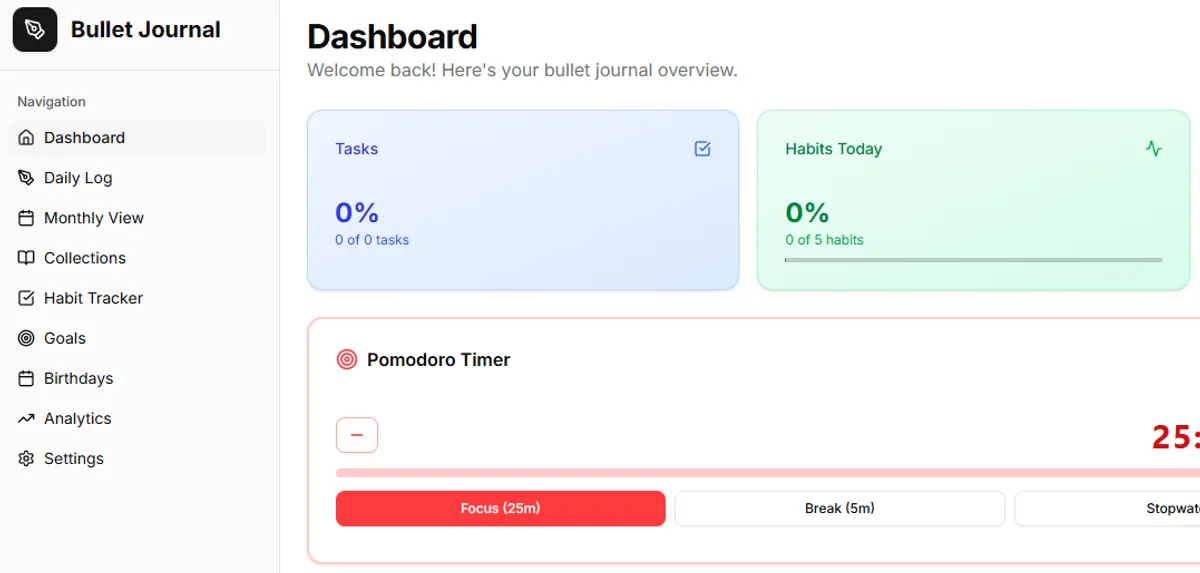
Task: Click the Collections book icon
Action: [26, 258]
